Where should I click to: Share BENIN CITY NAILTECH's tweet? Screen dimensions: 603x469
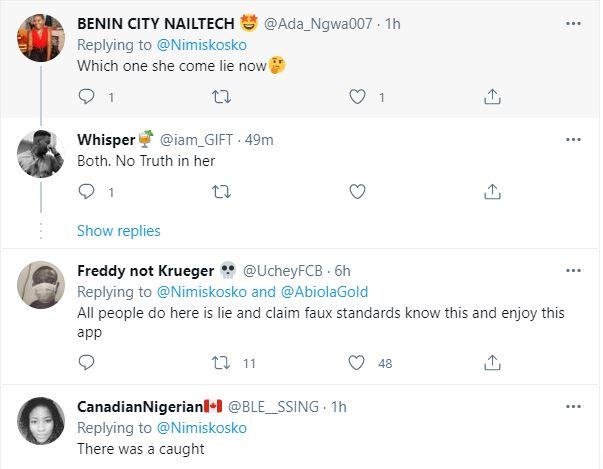[492, 97]
